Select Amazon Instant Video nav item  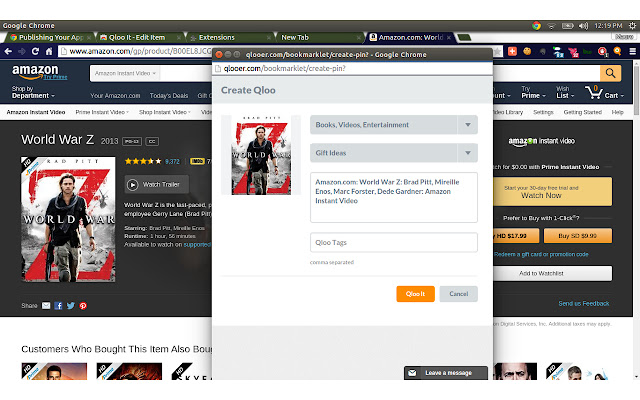coord(36,112)
